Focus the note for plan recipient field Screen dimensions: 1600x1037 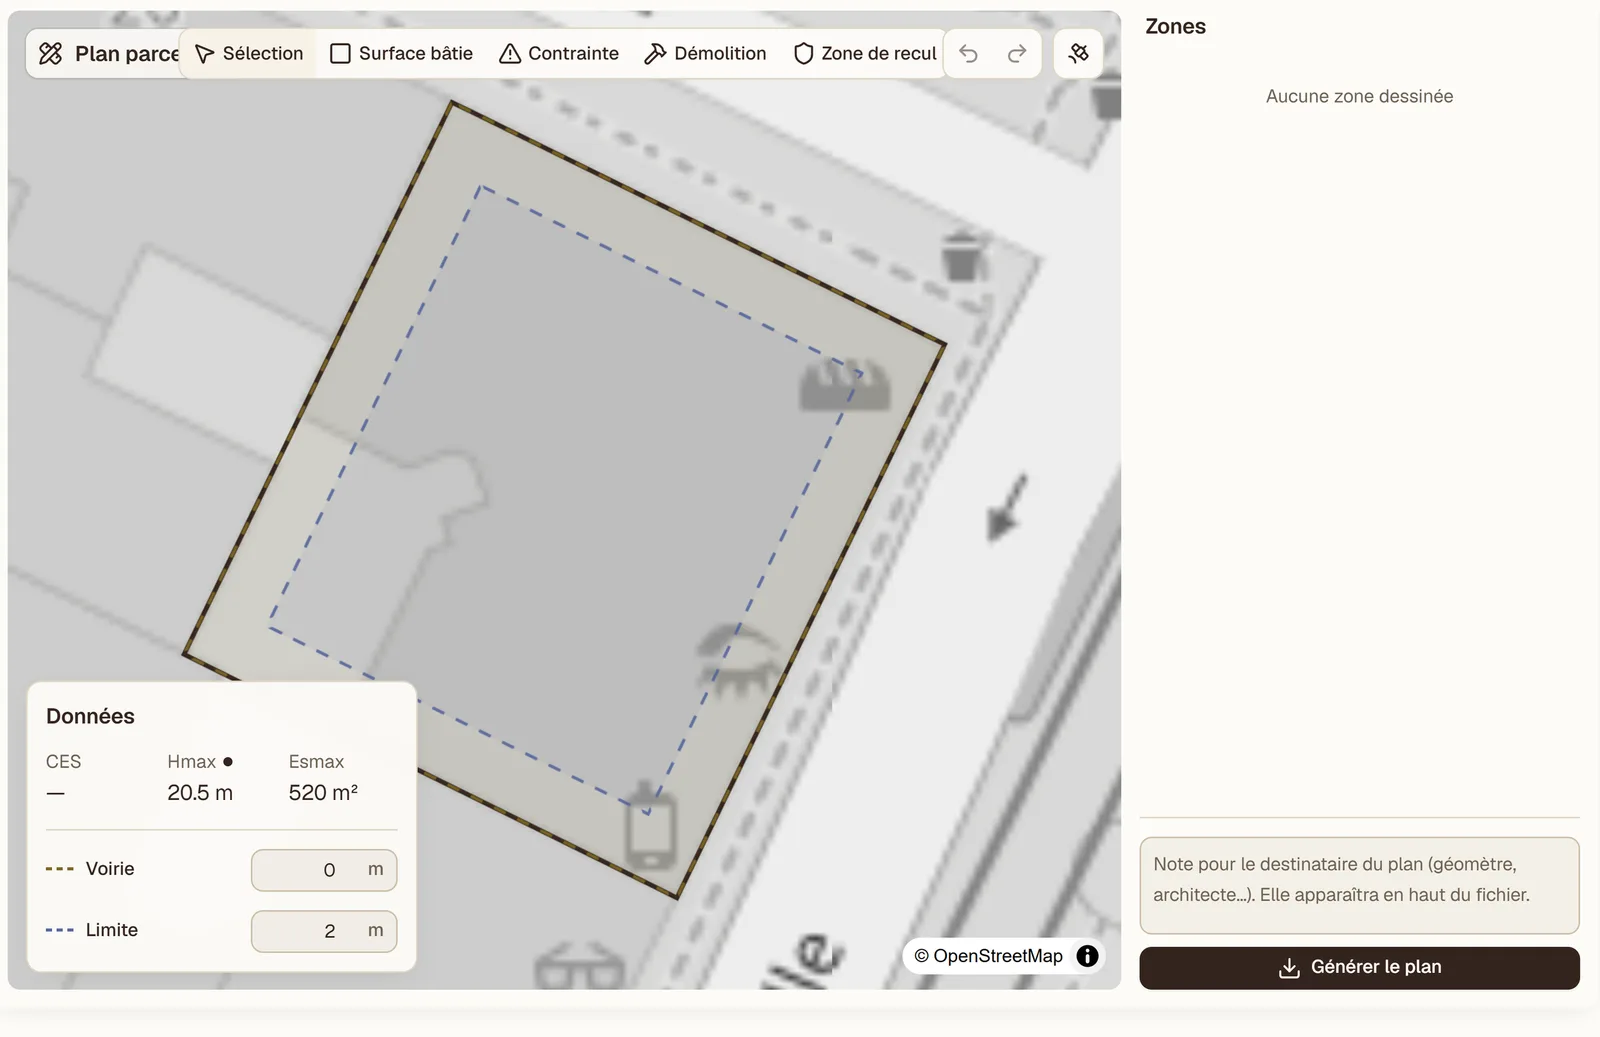point(1359,885)
